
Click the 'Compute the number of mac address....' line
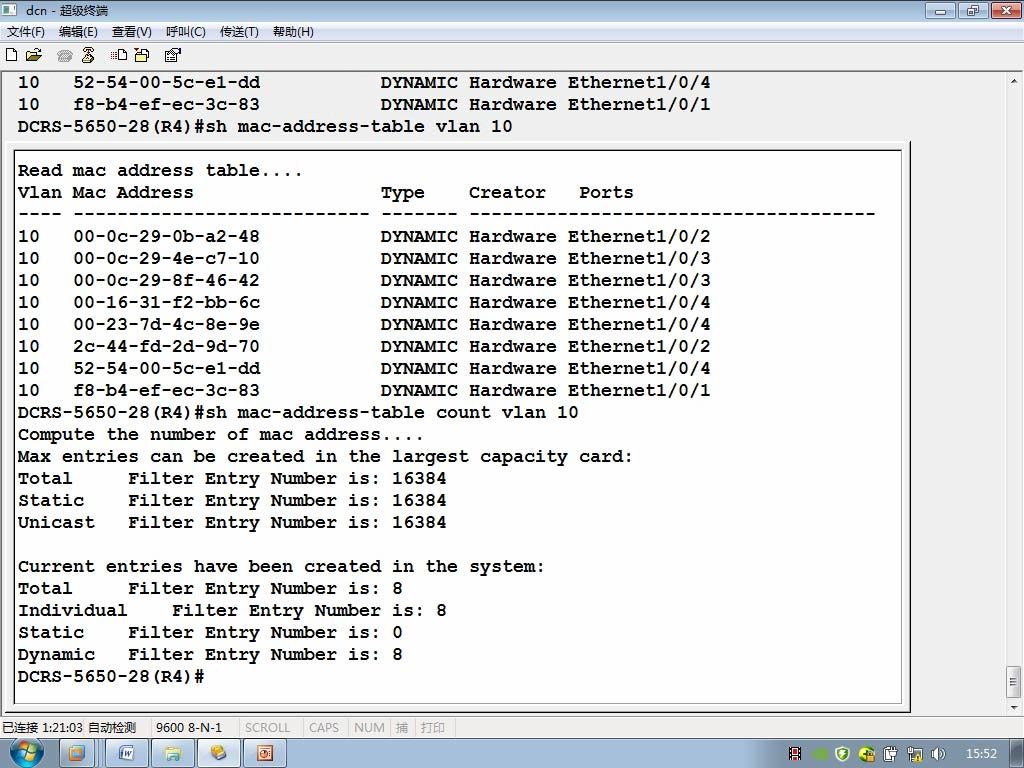pyautogui.click(x=221, y=435)
